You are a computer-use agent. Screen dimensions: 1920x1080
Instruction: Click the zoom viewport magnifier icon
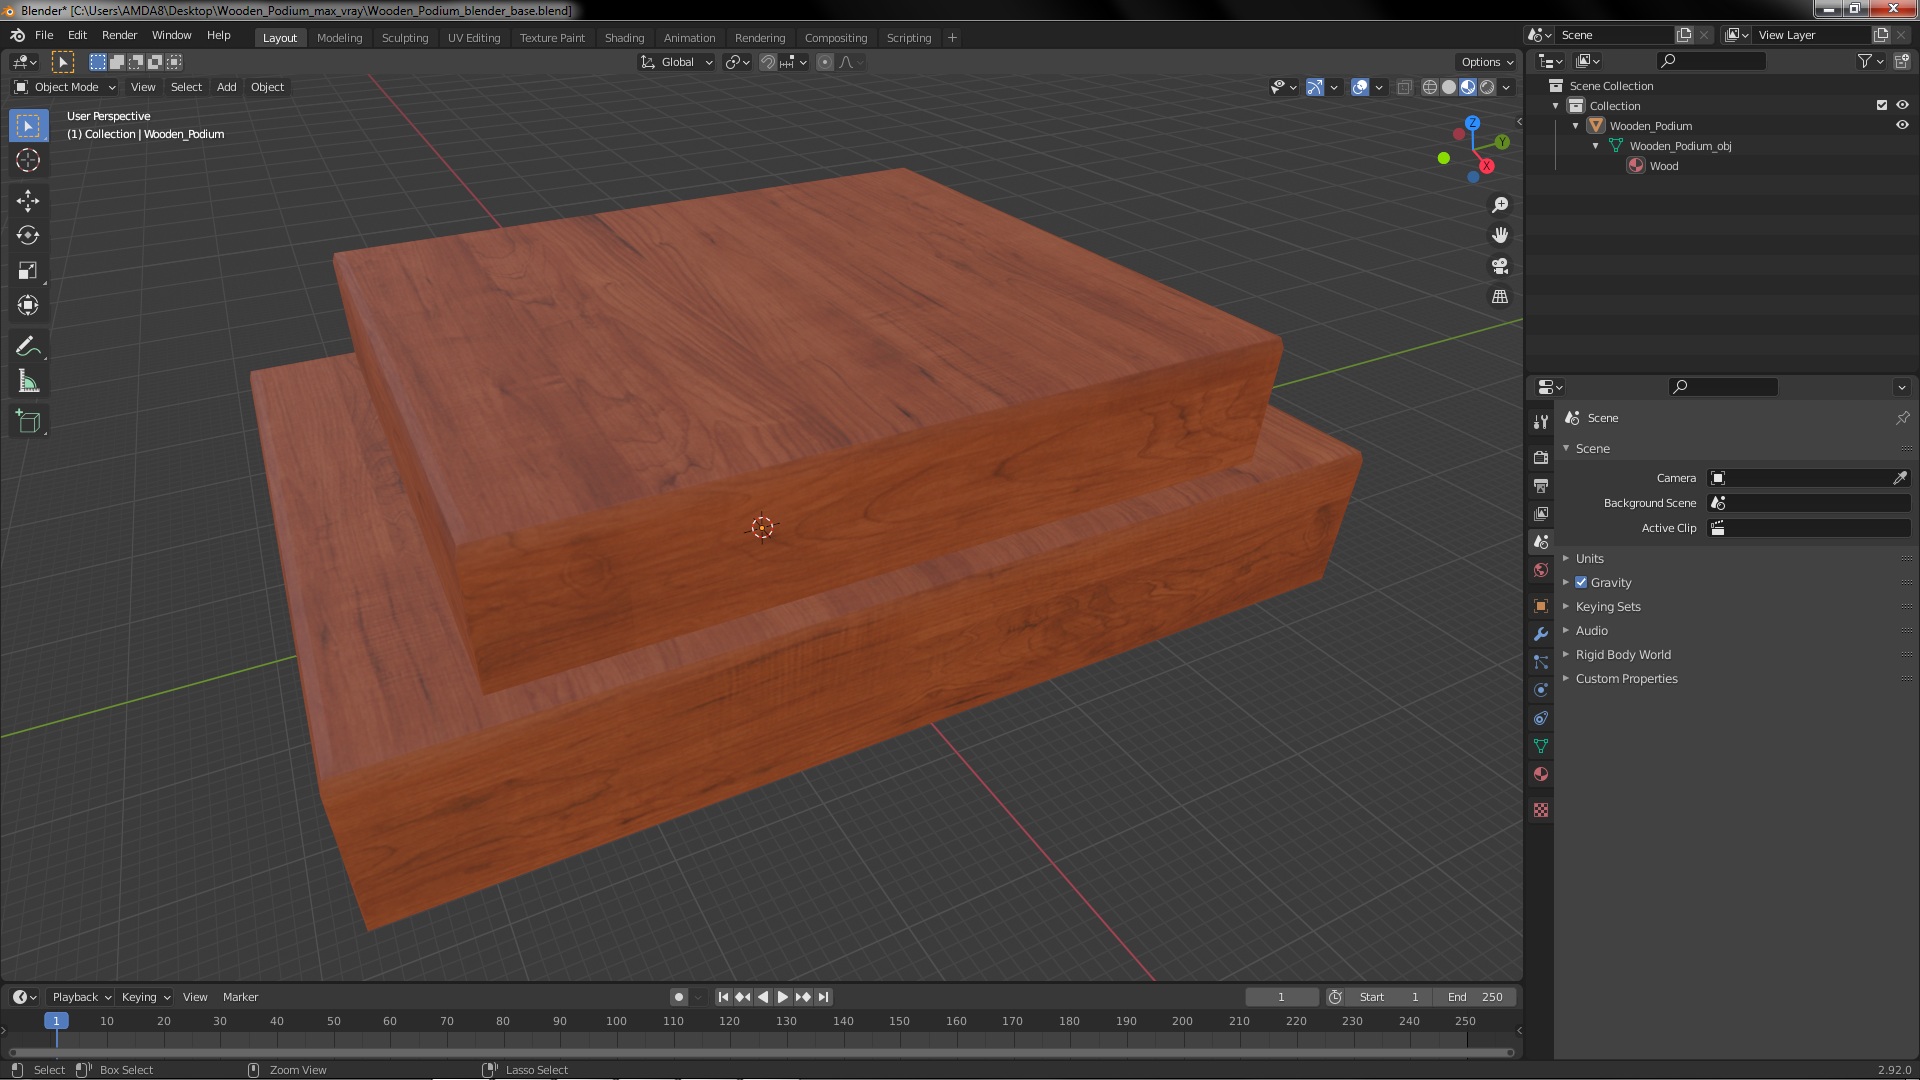point(1500,205)
